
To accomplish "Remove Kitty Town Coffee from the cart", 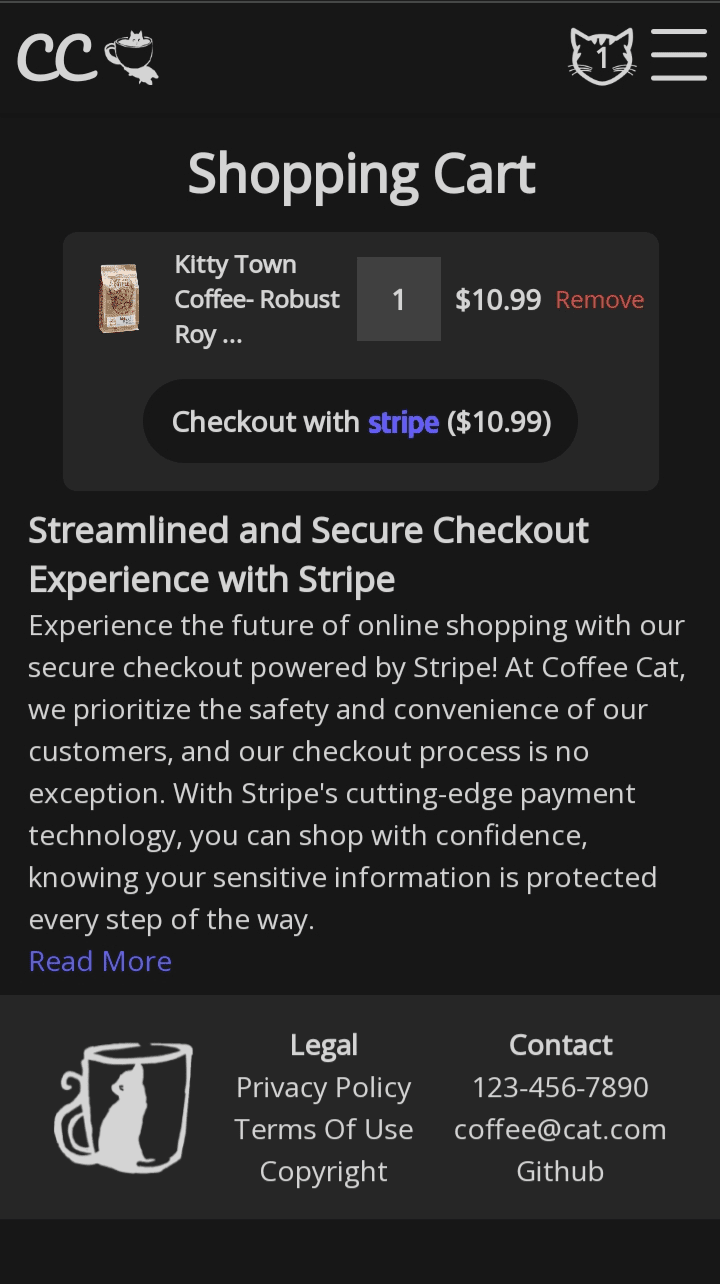I will 600,300.
